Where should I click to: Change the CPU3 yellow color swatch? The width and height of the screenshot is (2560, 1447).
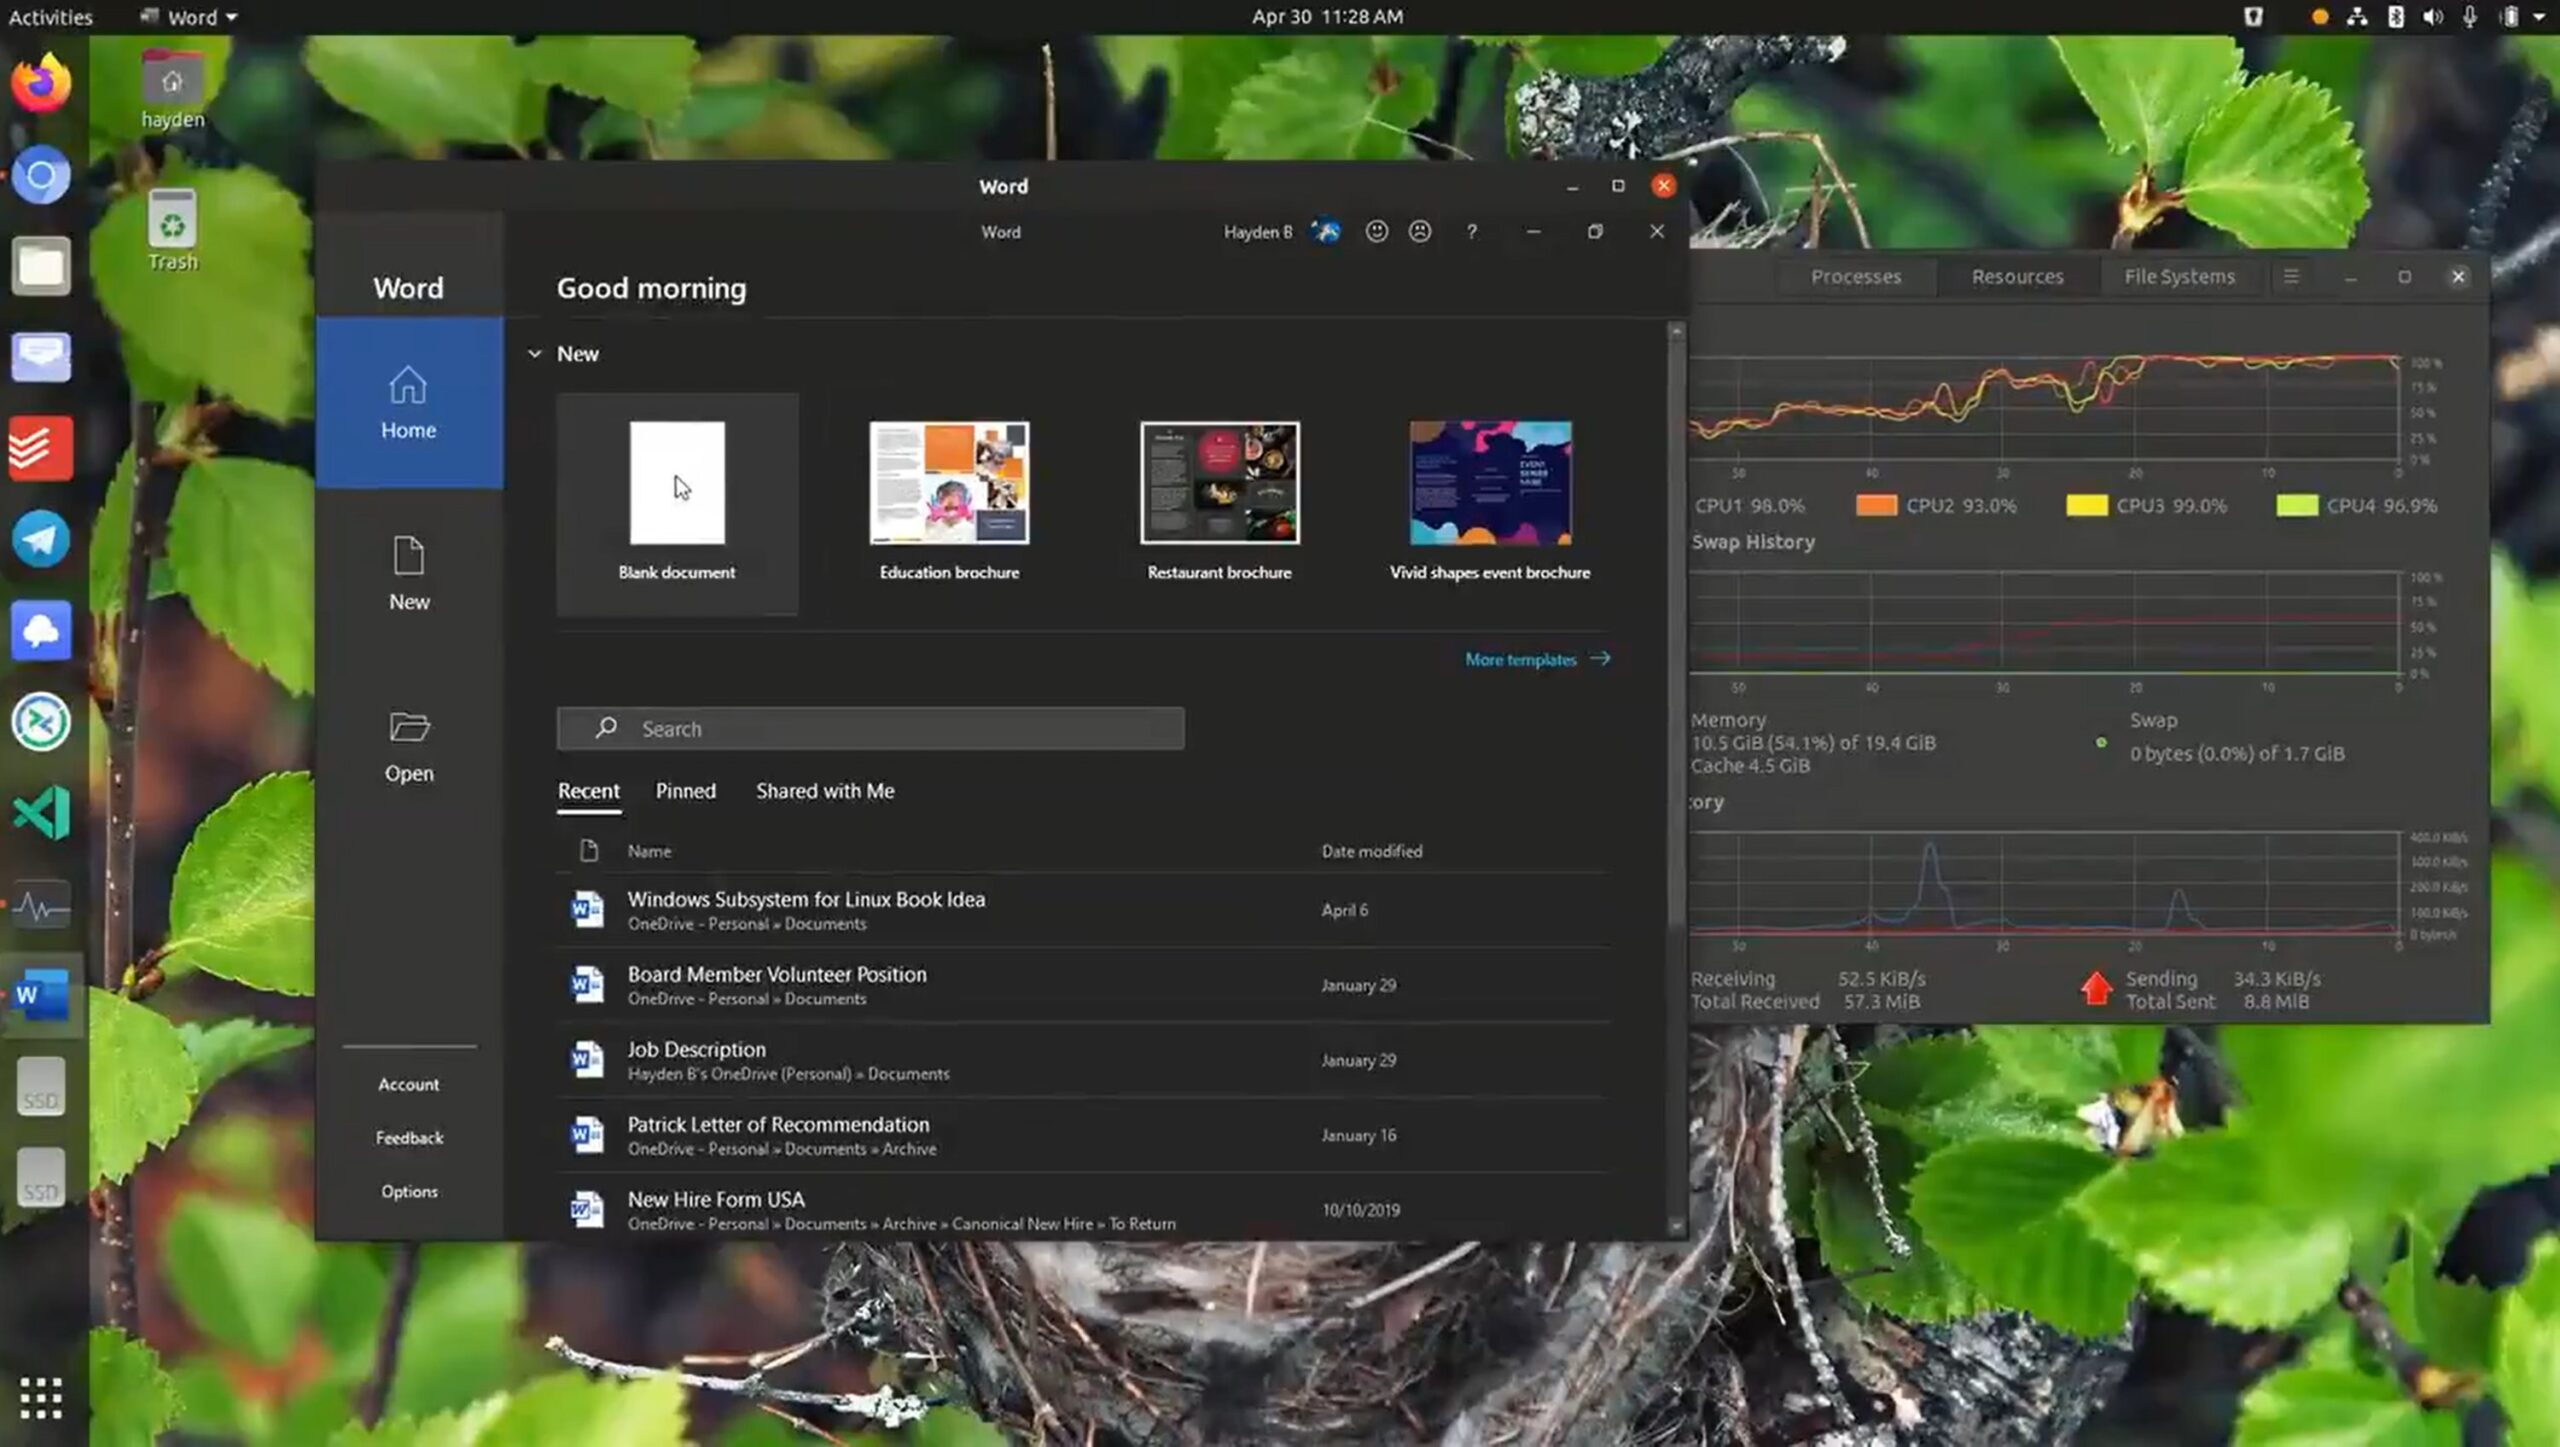(2087, 505)
